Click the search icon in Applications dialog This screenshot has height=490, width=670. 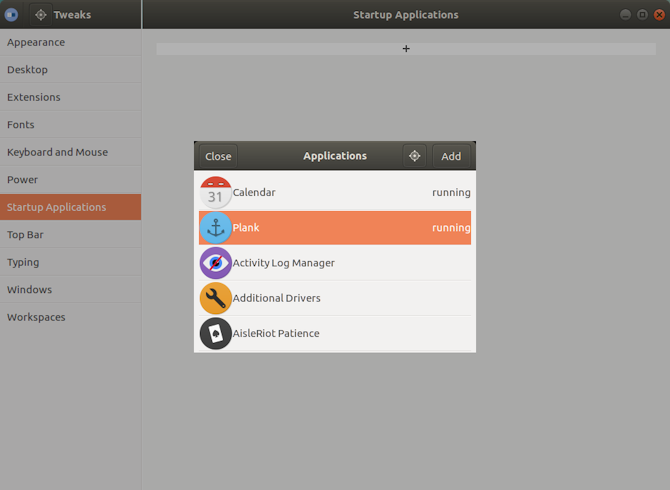[x=414, y=156]
